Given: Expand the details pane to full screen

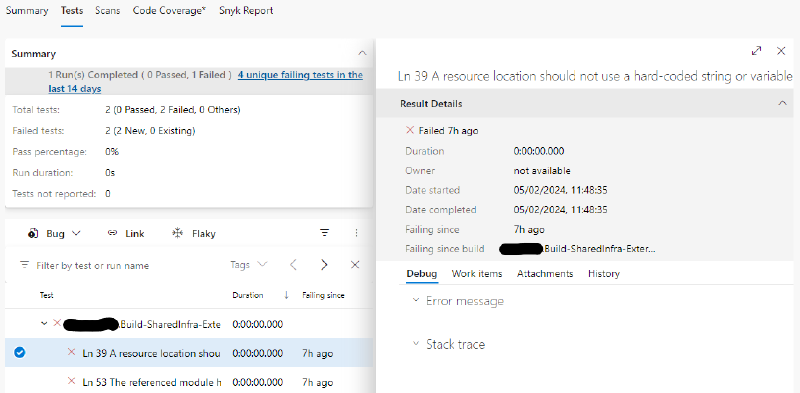Looking at the screenshot, I should click(x=756, y=51).
